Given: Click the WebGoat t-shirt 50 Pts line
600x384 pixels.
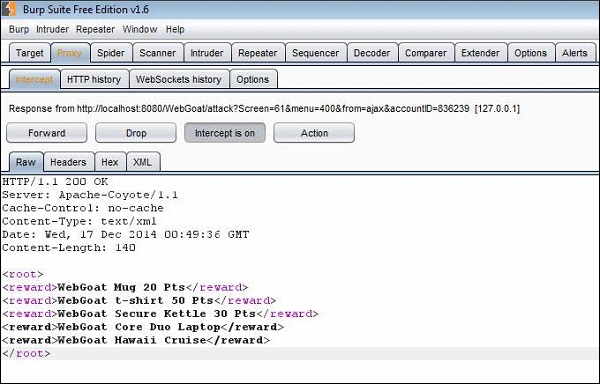Looking at the screenshot, I should [139, 301].
